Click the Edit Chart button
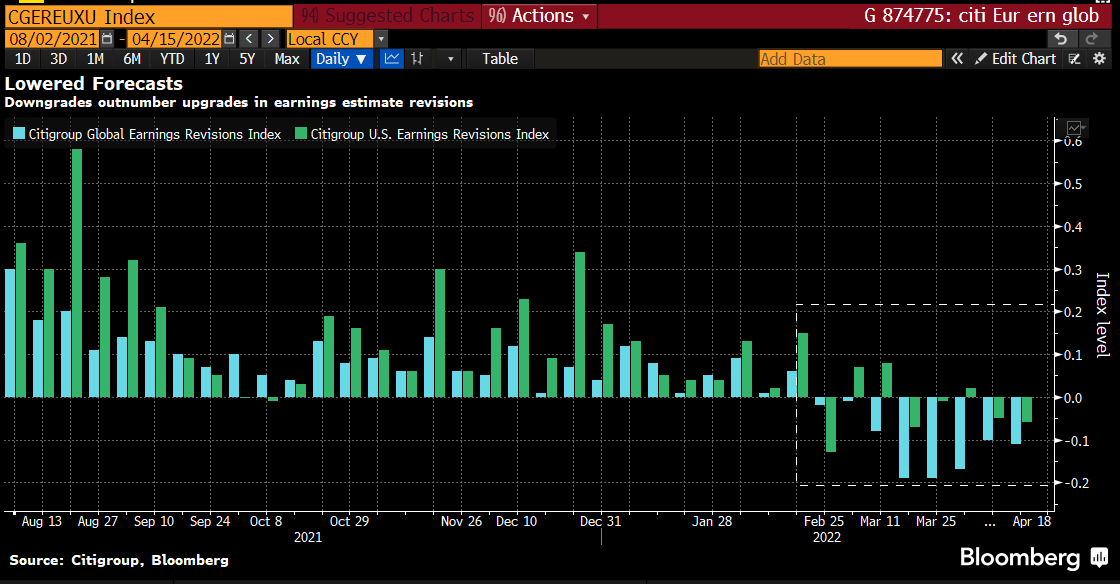This screenshot has height=584, width=1120. click(1016, 59)
